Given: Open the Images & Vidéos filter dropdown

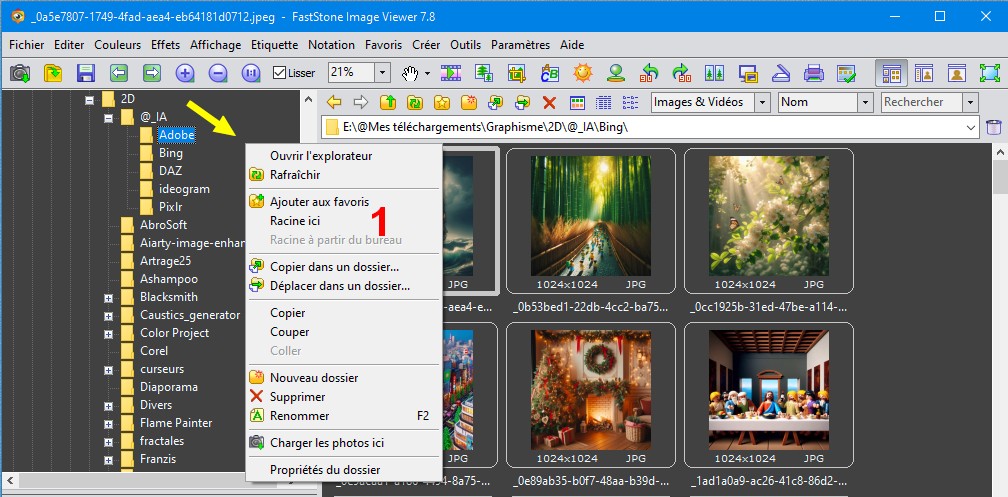Looking at the screenshot, I should coord(762,102).
